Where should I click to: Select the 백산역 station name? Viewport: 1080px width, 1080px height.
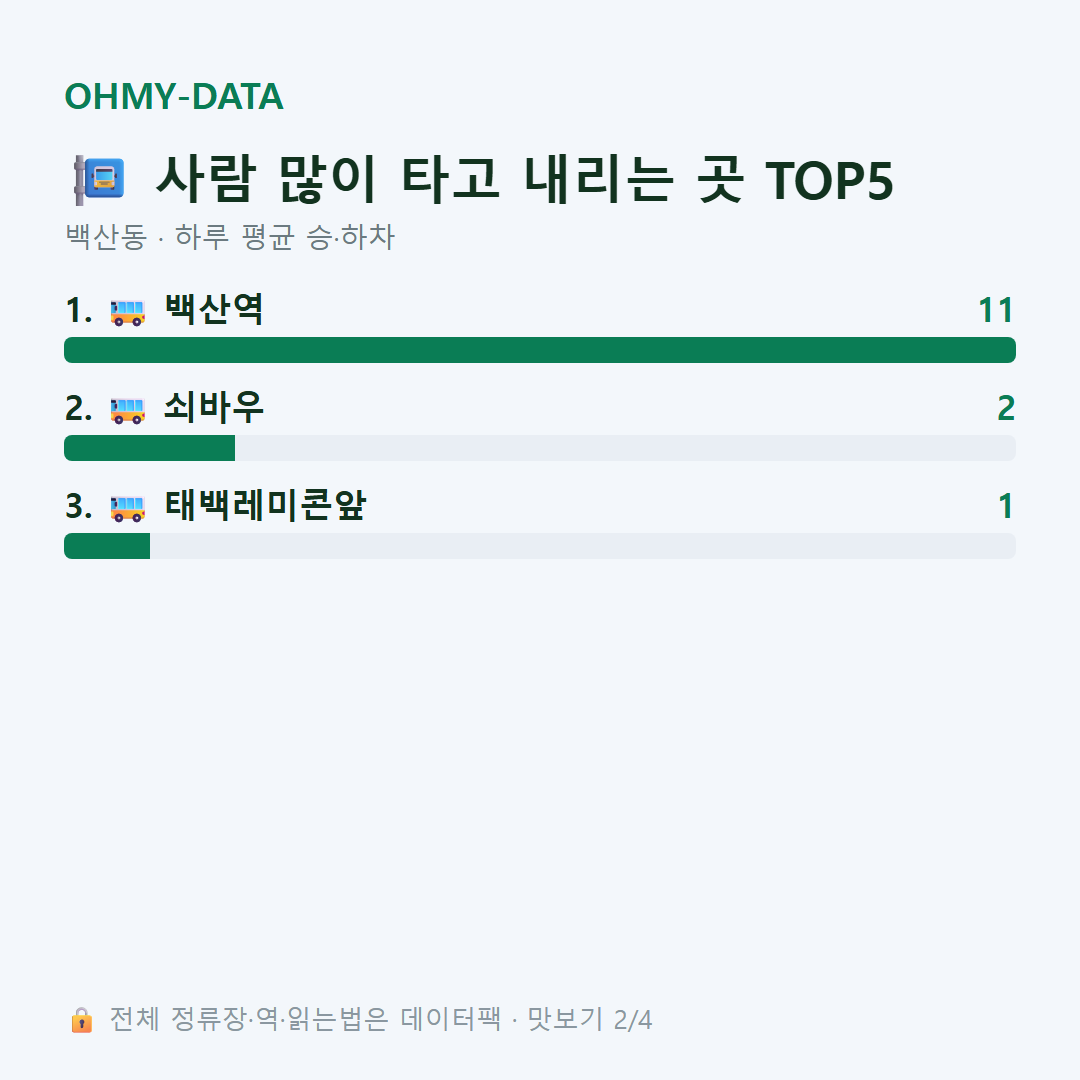pos(214,309)
